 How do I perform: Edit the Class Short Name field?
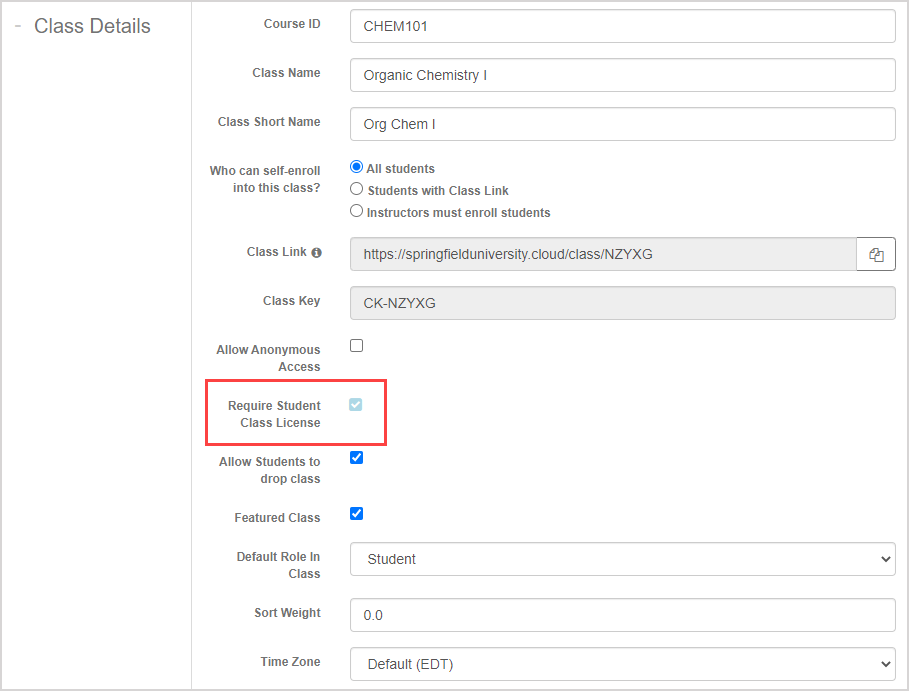click(622, 124)
